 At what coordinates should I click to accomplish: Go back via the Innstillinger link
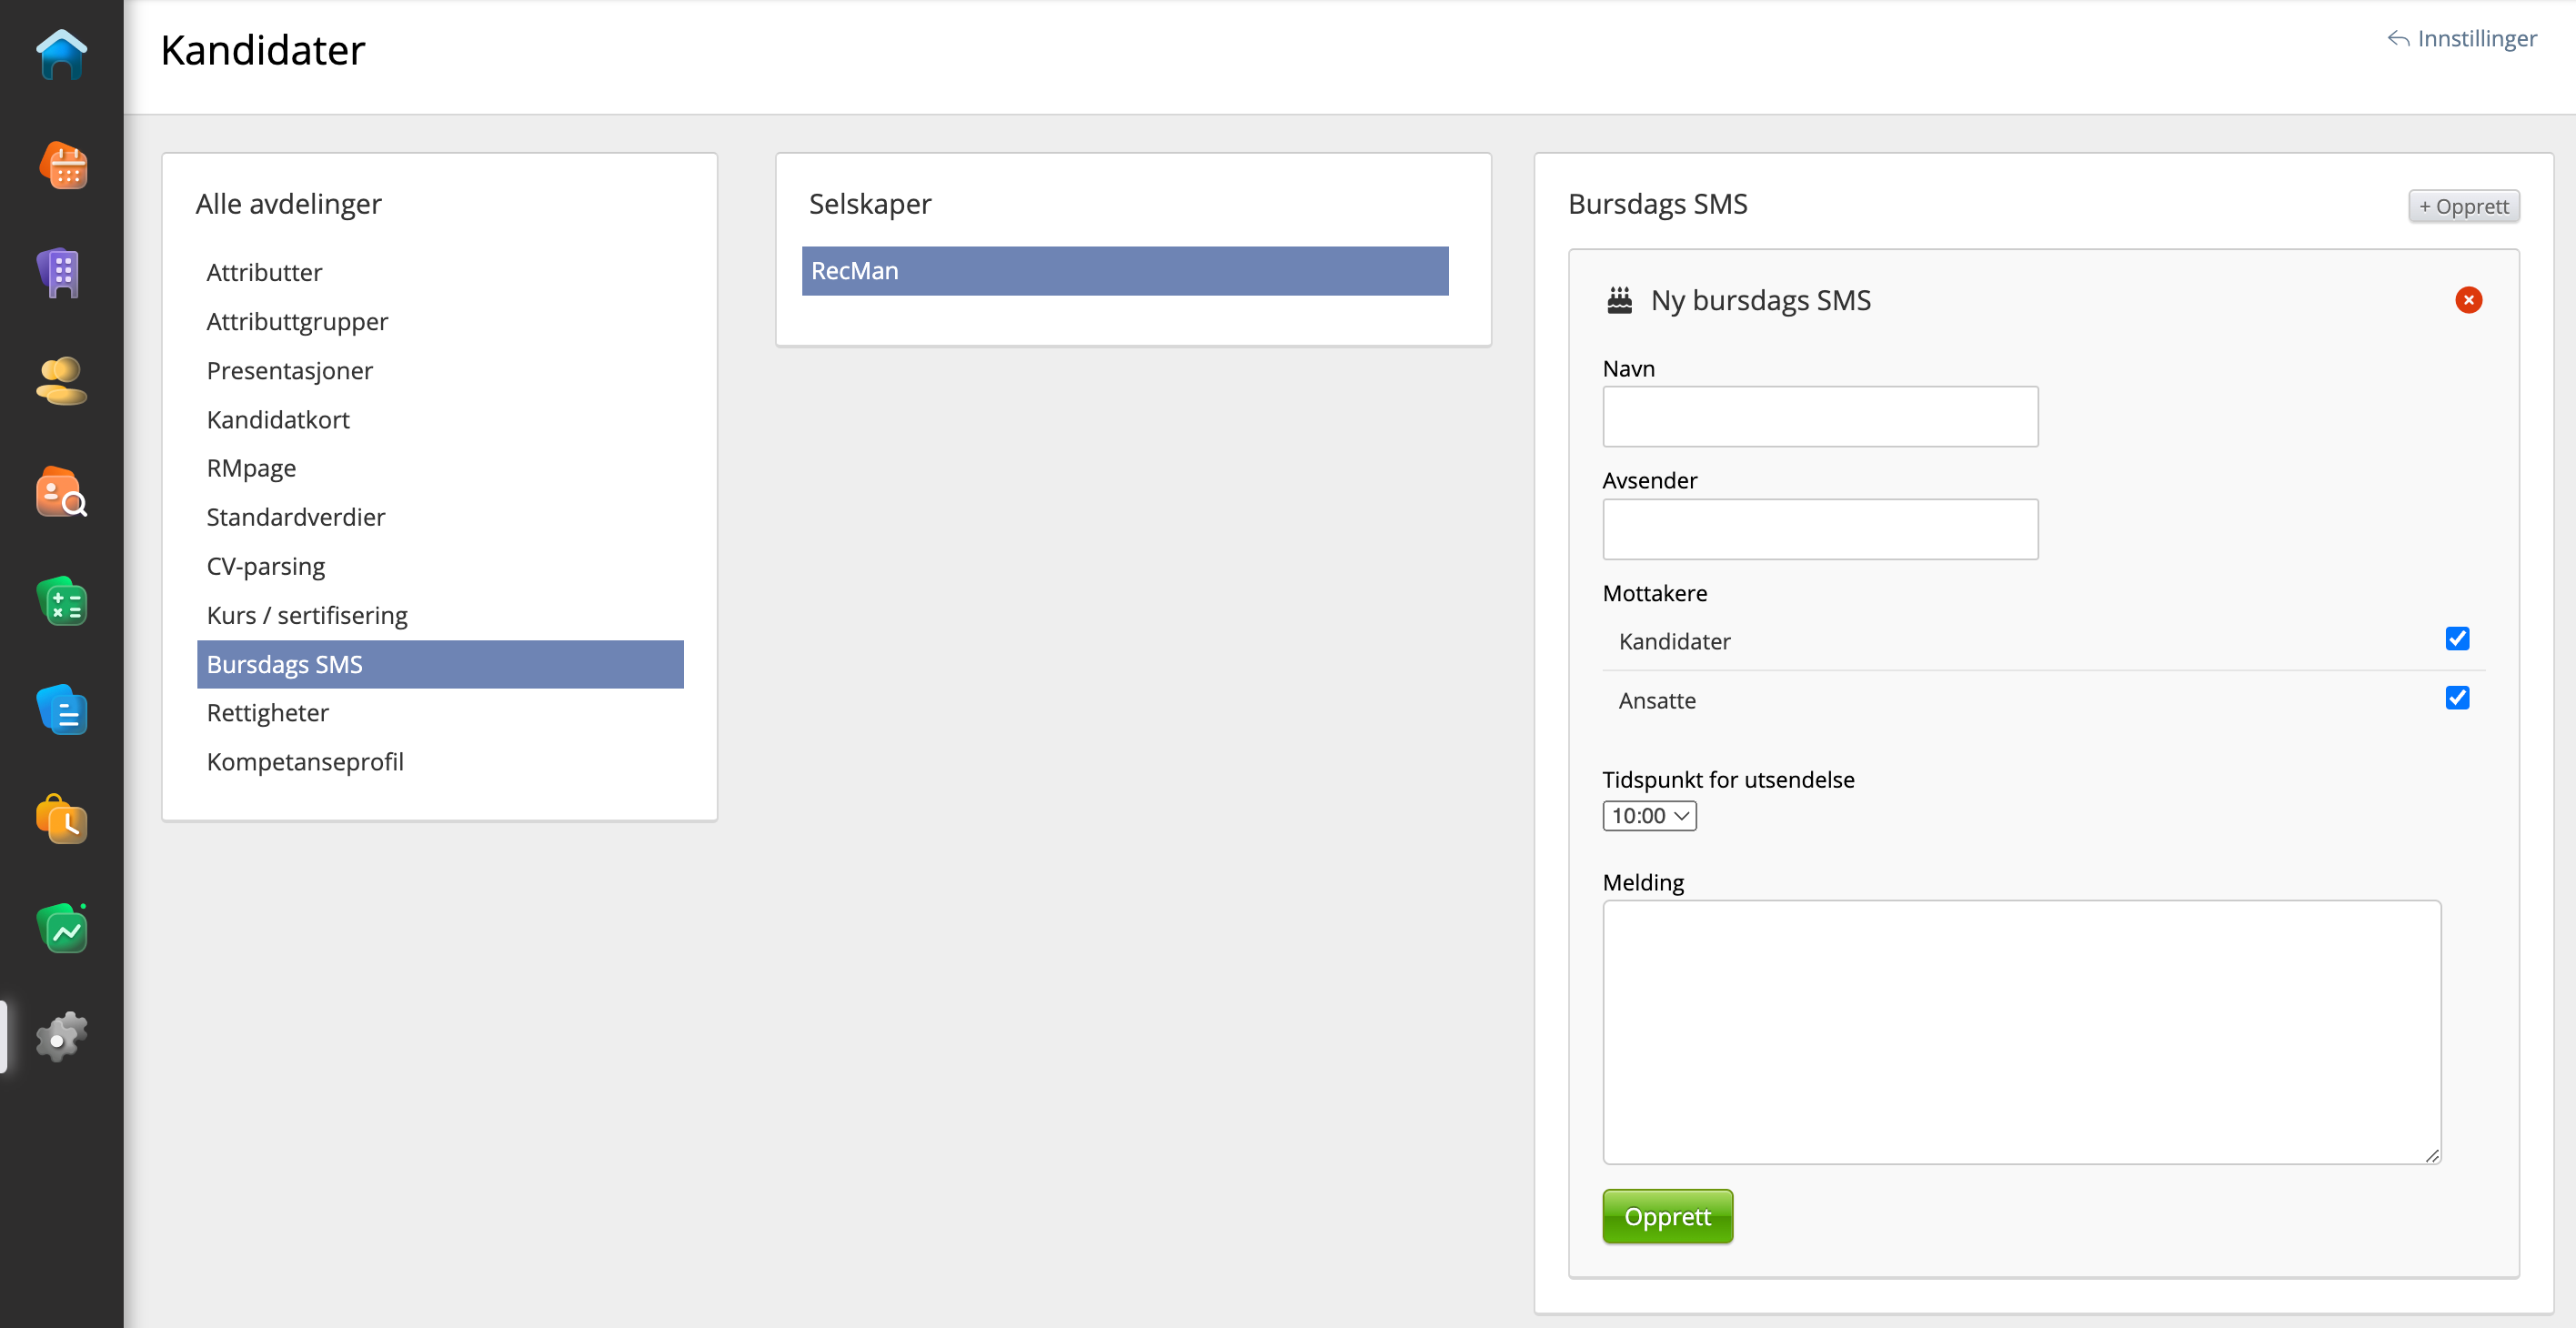[2462, 39]
